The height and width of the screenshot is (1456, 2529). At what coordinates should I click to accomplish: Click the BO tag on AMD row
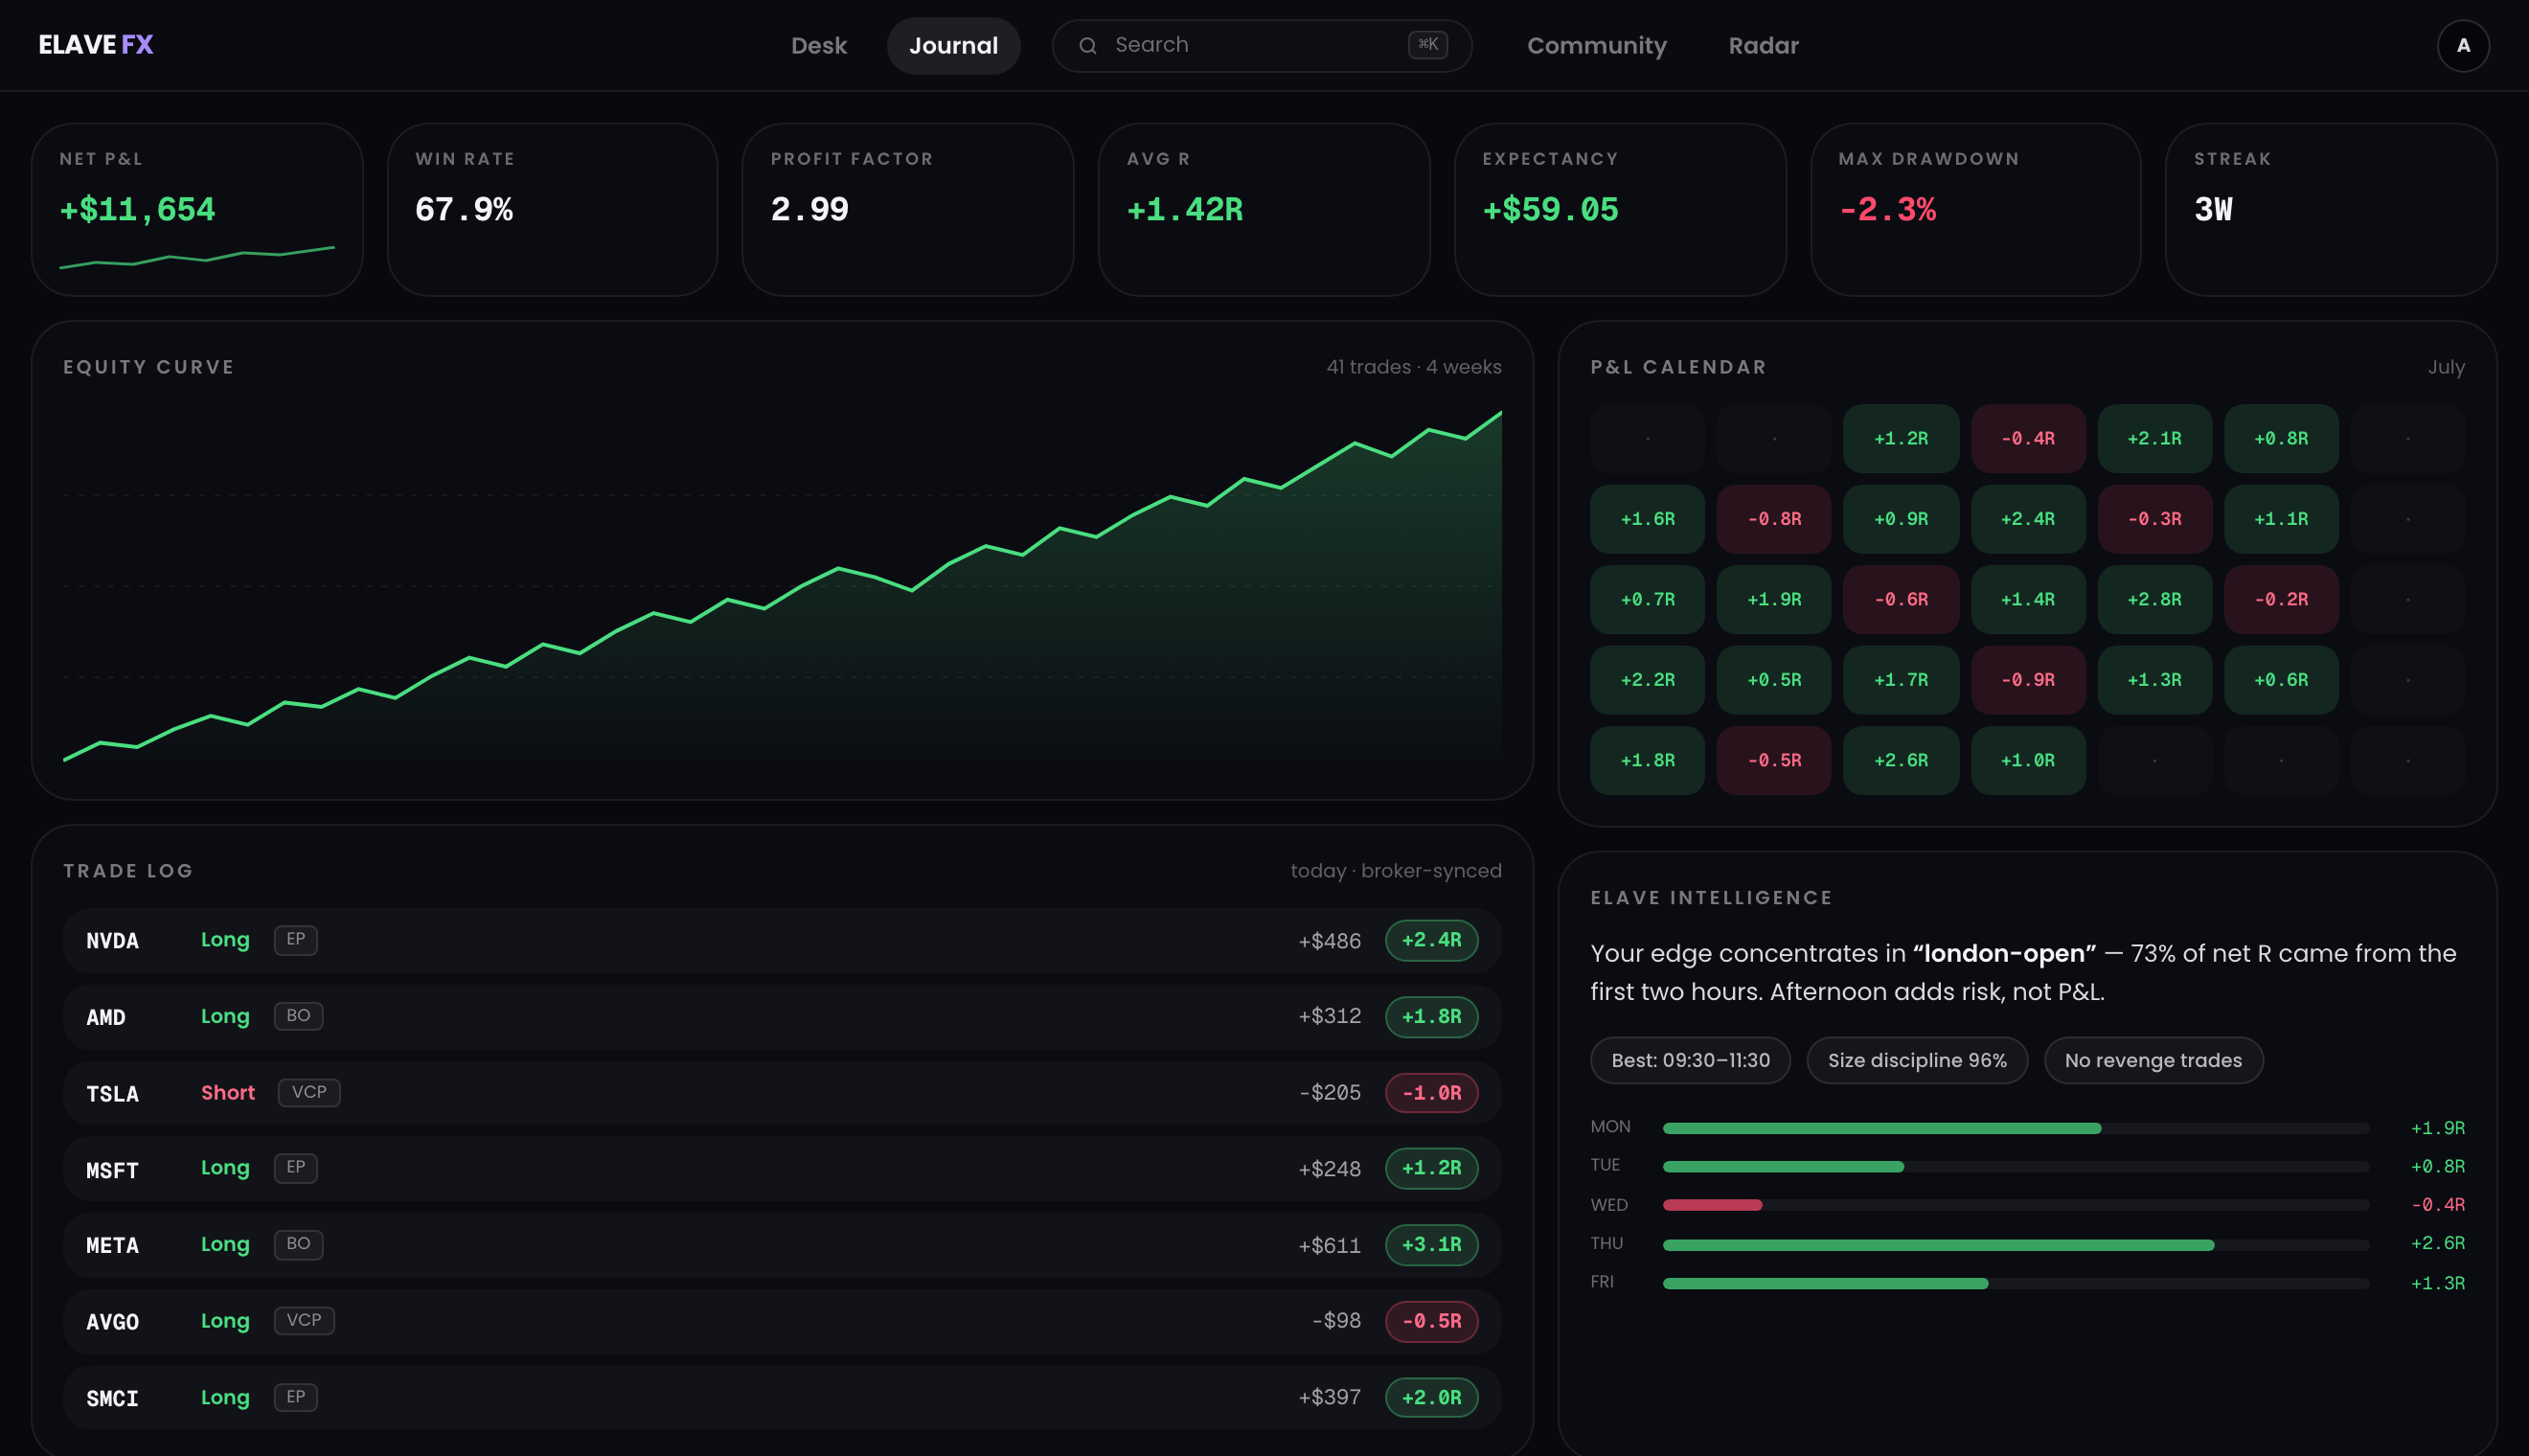(298, 1016)
